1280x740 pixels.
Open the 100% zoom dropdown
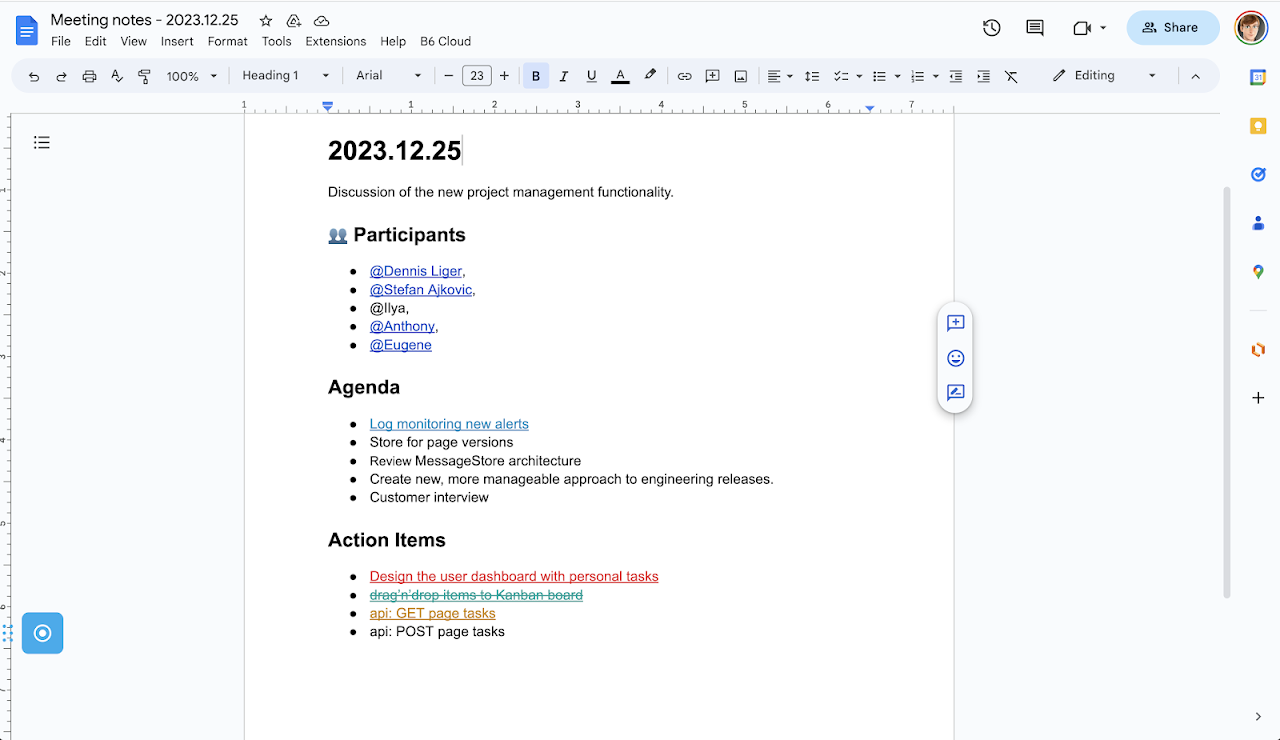[191, 76]
